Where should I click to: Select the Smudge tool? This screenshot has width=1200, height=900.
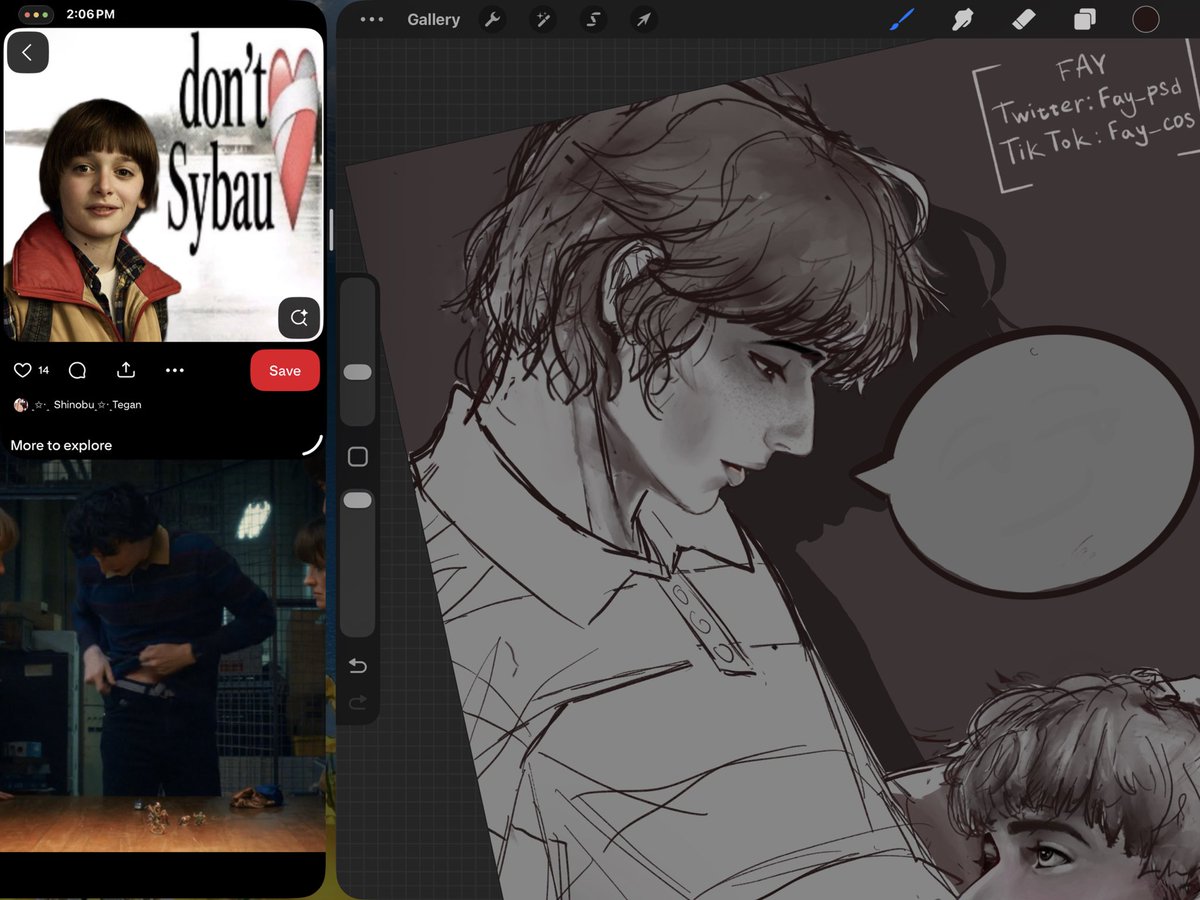click(x=962, y=19)
